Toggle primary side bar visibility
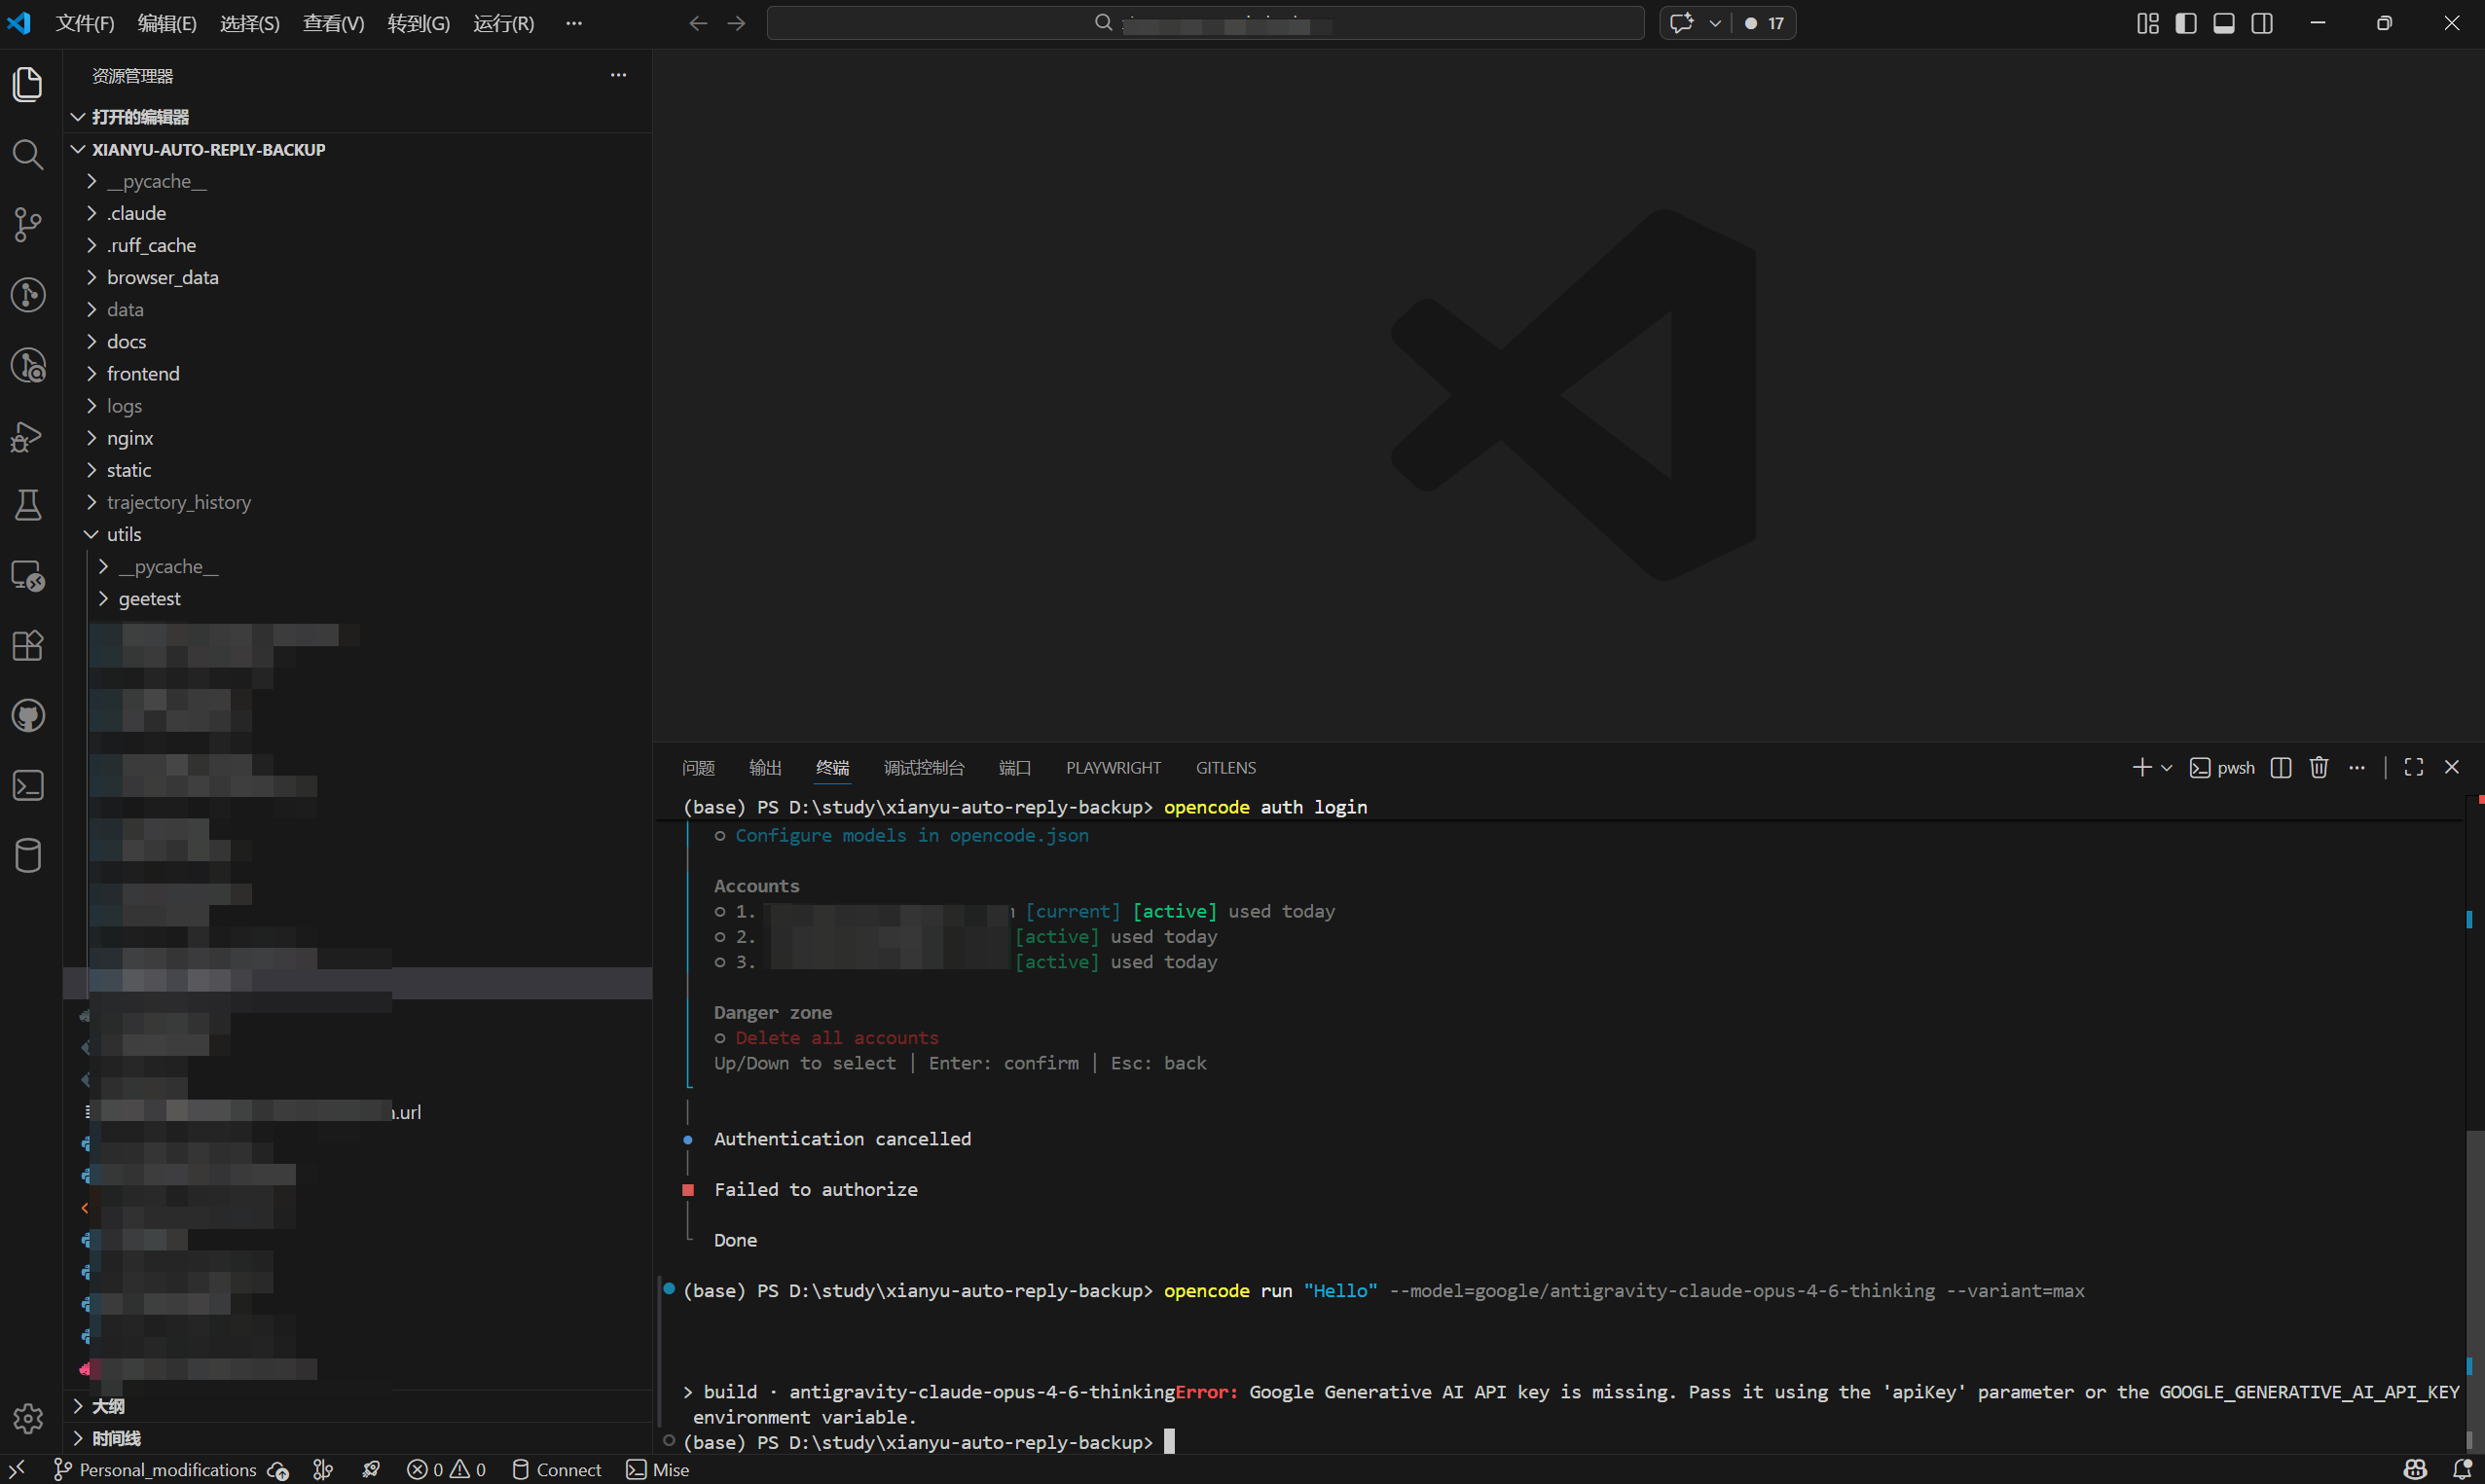 click(2186, 23)
